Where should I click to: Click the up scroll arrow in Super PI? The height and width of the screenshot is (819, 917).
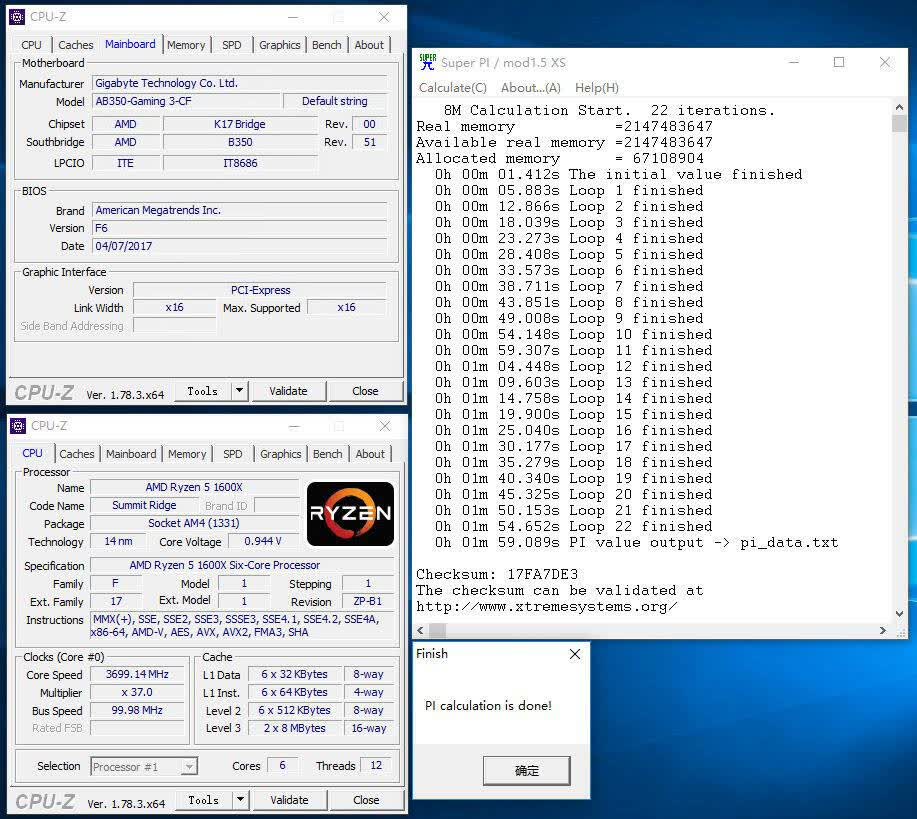coord(899,107)
